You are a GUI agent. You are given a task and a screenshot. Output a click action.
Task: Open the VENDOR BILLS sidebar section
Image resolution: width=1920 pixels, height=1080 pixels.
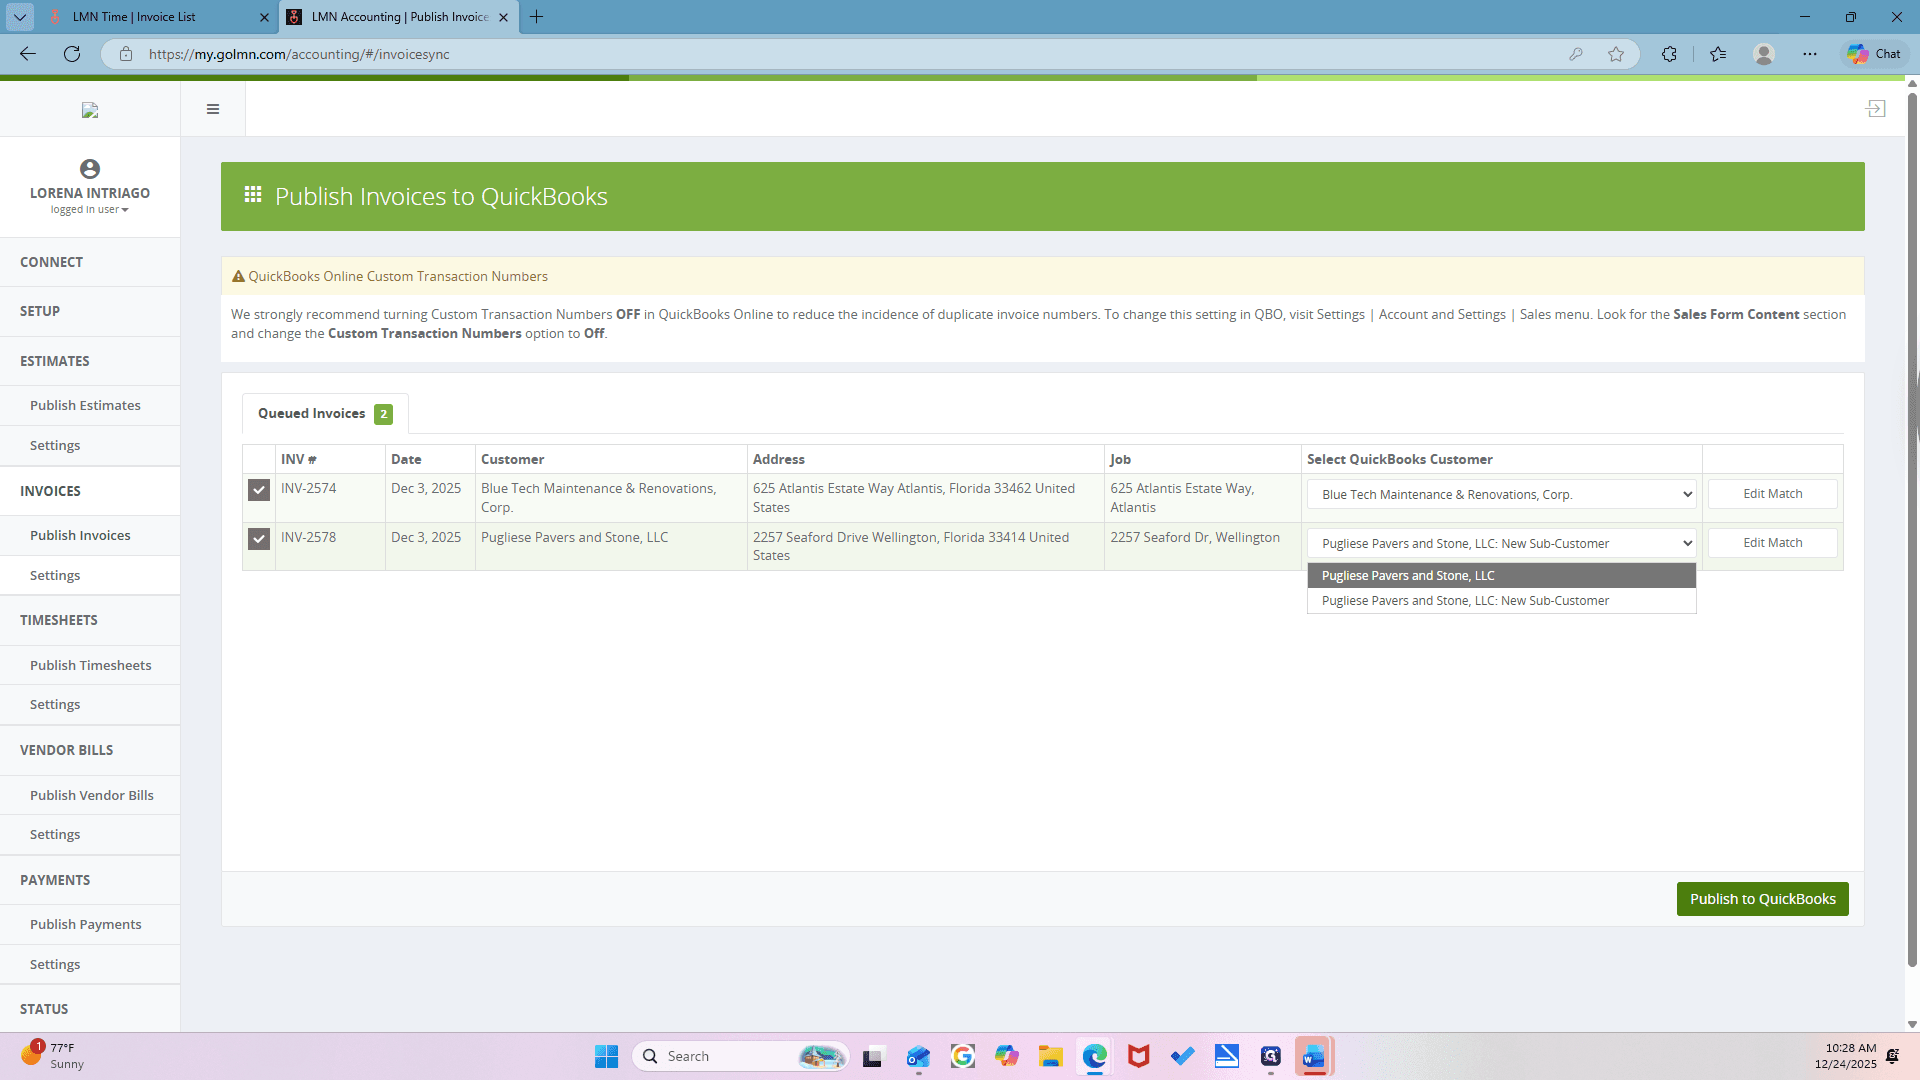click(90, 750)
